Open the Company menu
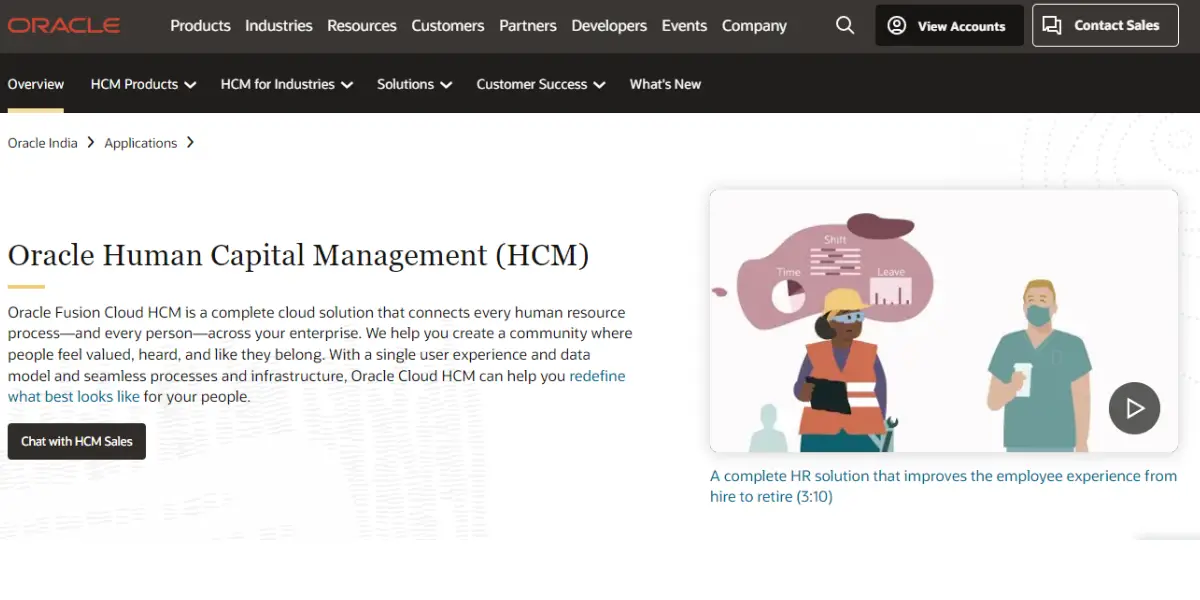1200x600 pixels. [754, 26]
